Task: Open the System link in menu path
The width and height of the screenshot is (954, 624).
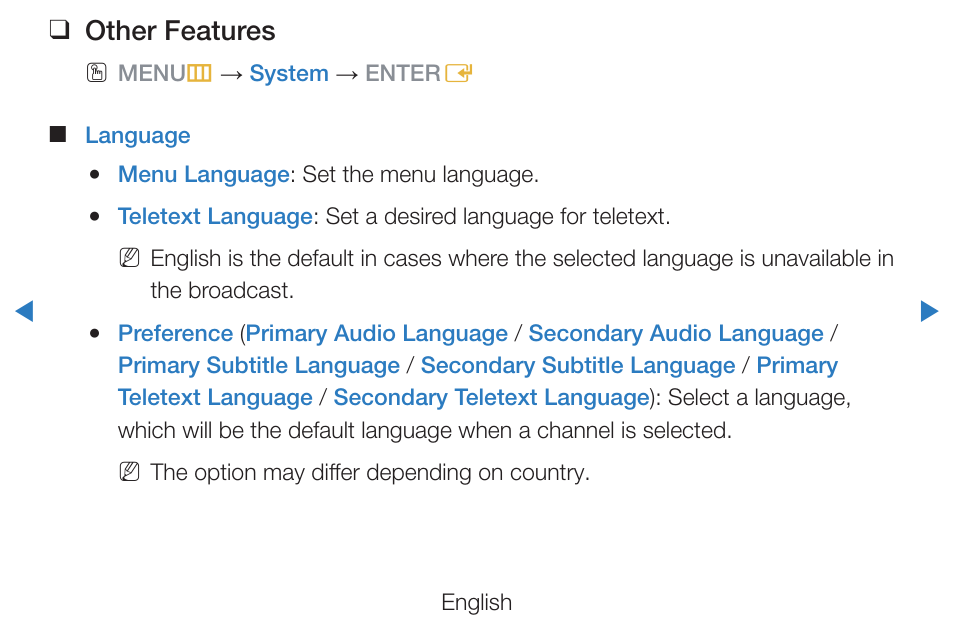Action: tap(289, 74)
